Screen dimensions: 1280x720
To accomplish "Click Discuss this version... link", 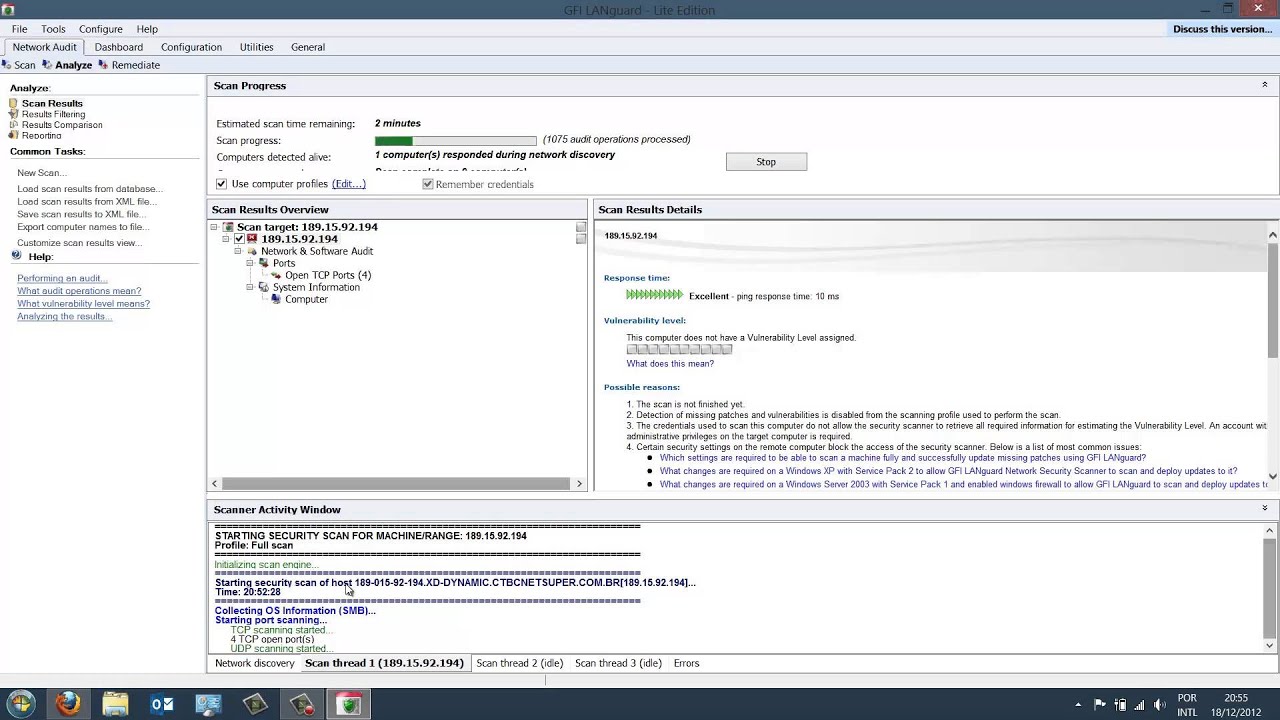I will (1222, 29).
